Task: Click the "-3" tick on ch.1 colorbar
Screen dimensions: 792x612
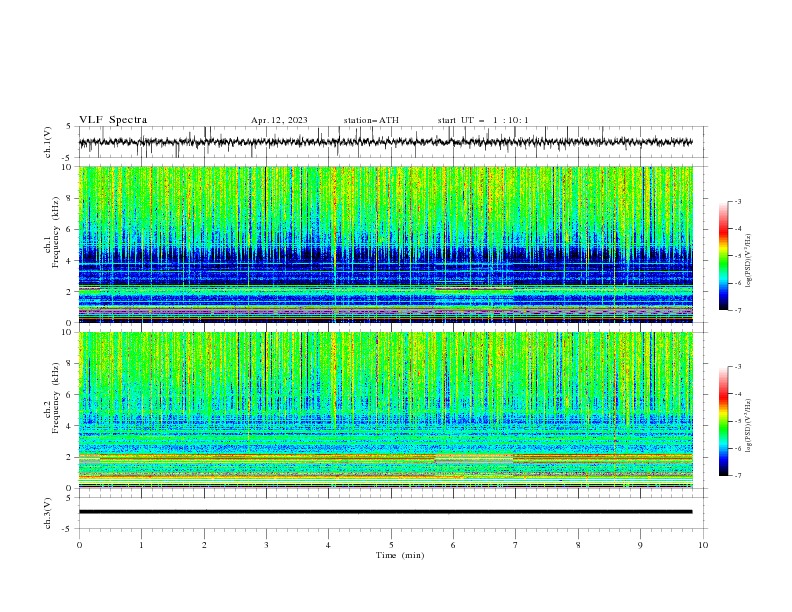Action: point(737,201)
